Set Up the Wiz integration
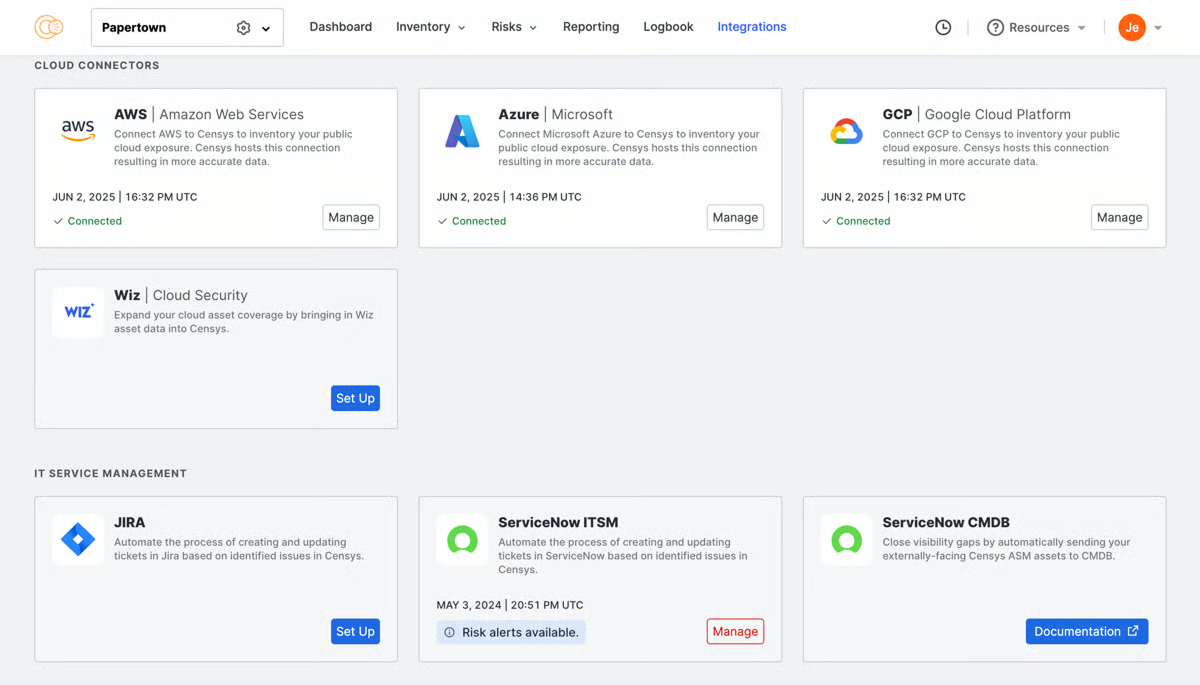 [x=355, y=398]
